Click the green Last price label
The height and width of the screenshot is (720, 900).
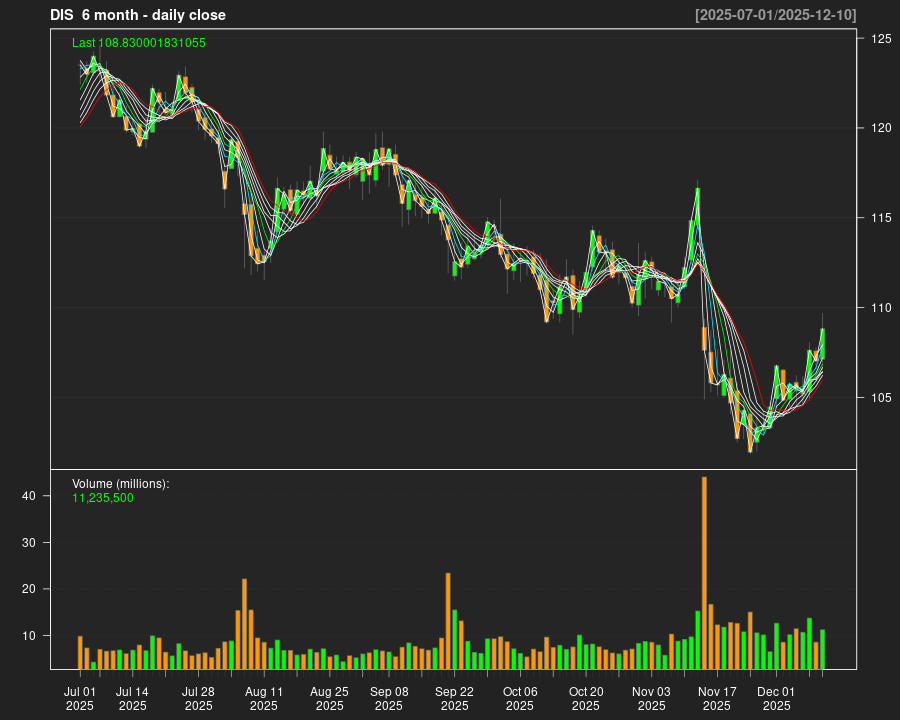[x=139, y=43]
